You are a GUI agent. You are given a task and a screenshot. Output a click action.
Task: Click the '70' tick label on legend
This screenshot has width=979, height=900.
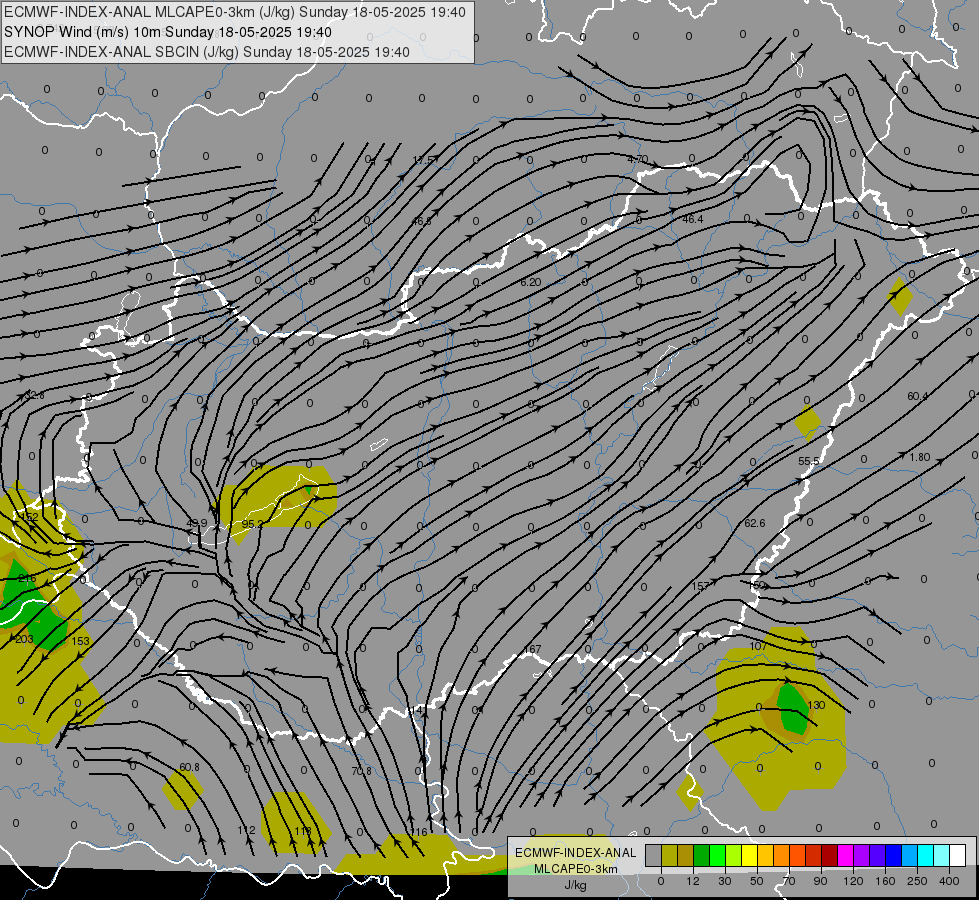pos(789,881)
